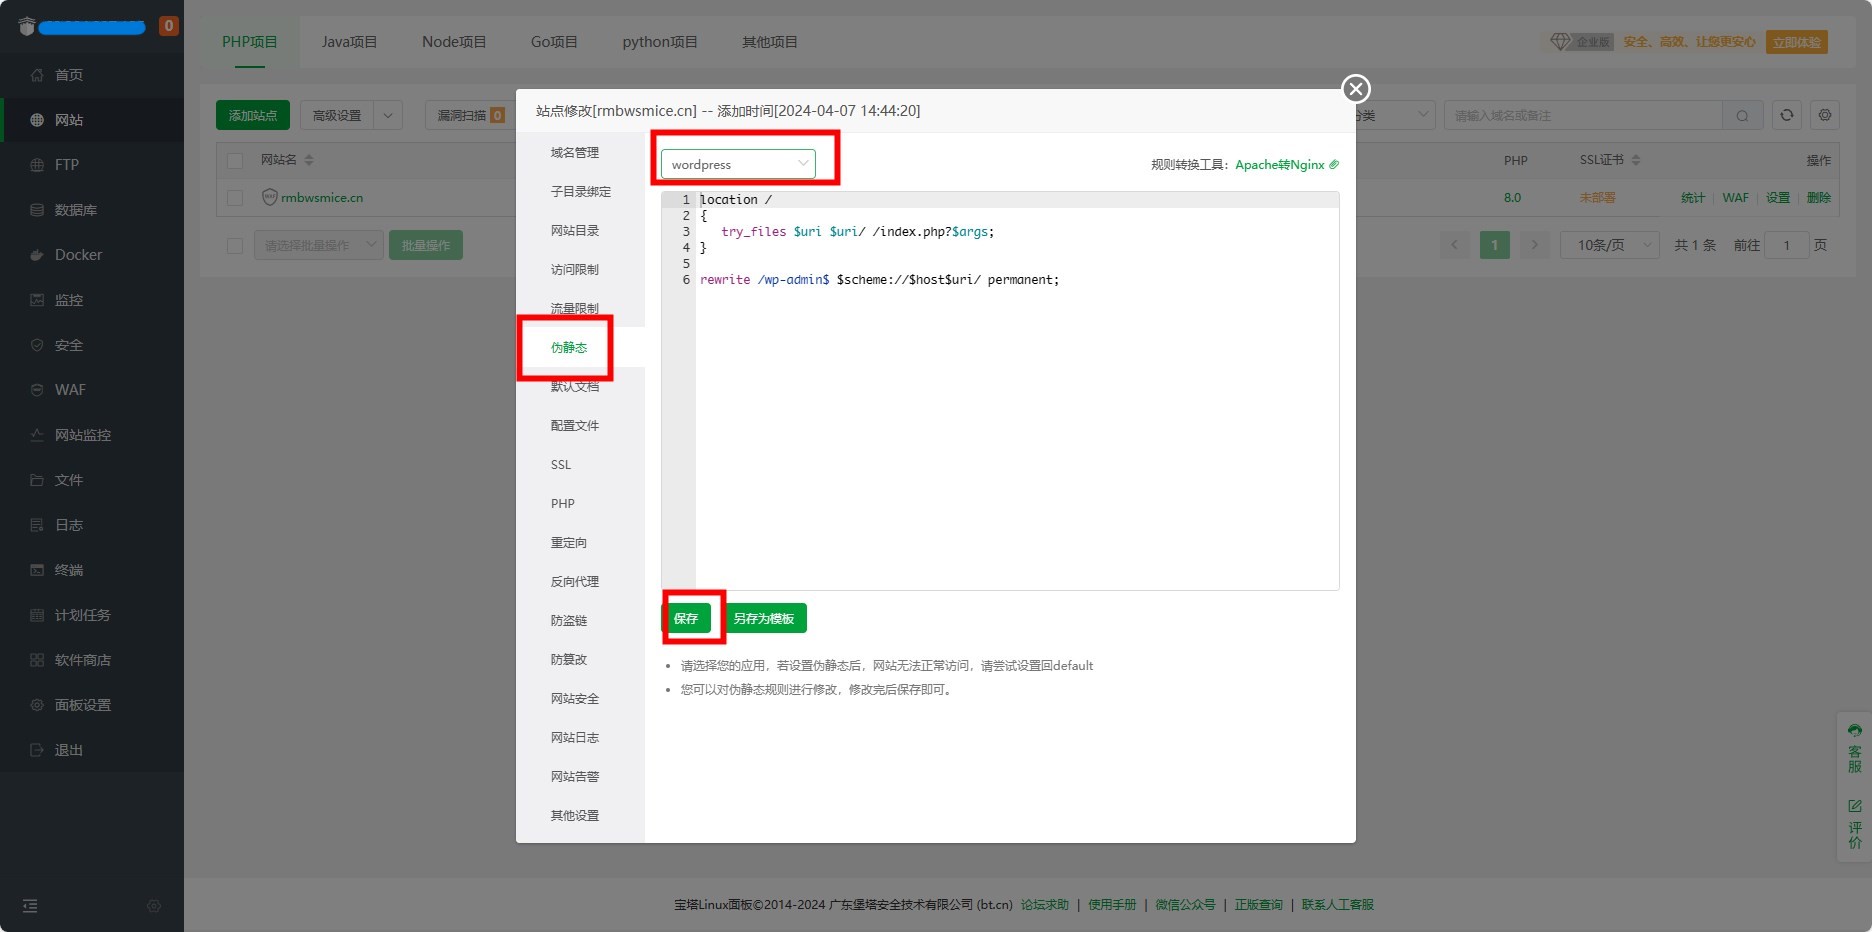The width and height of the screenshot is (1872, 932).
Task: Open the 域名管理 dialog tab
Action: click(575, 152)
